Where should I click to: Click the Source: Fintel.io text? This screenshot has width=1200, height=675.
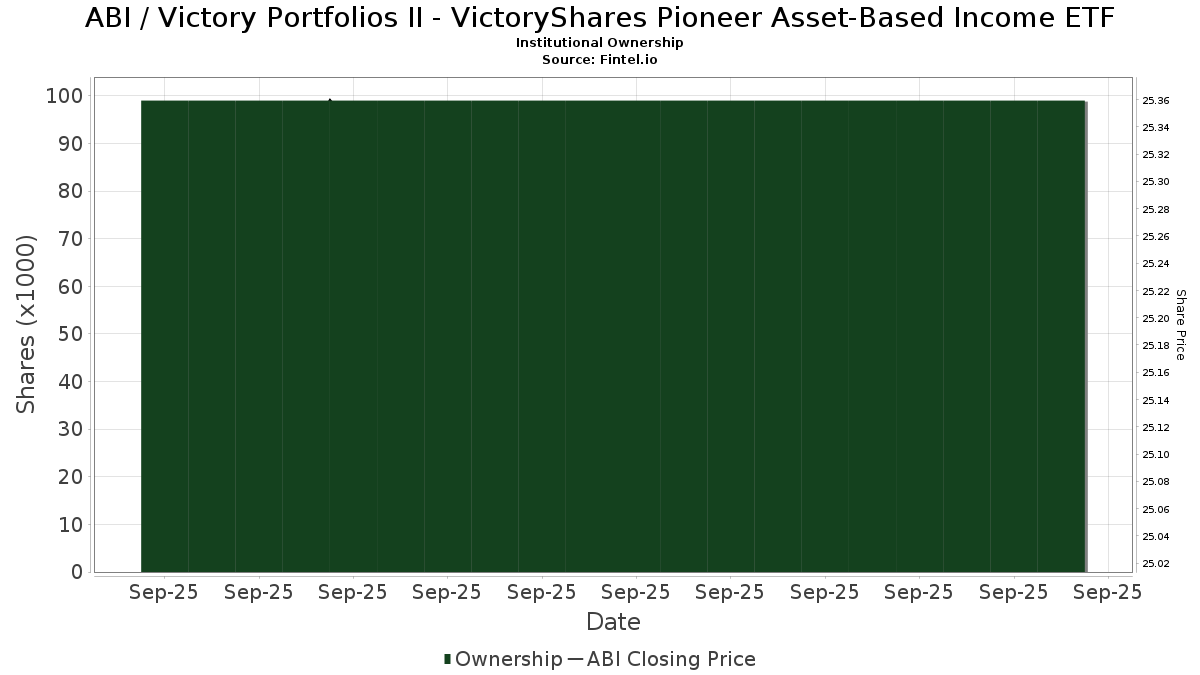(x=600, y=60)
